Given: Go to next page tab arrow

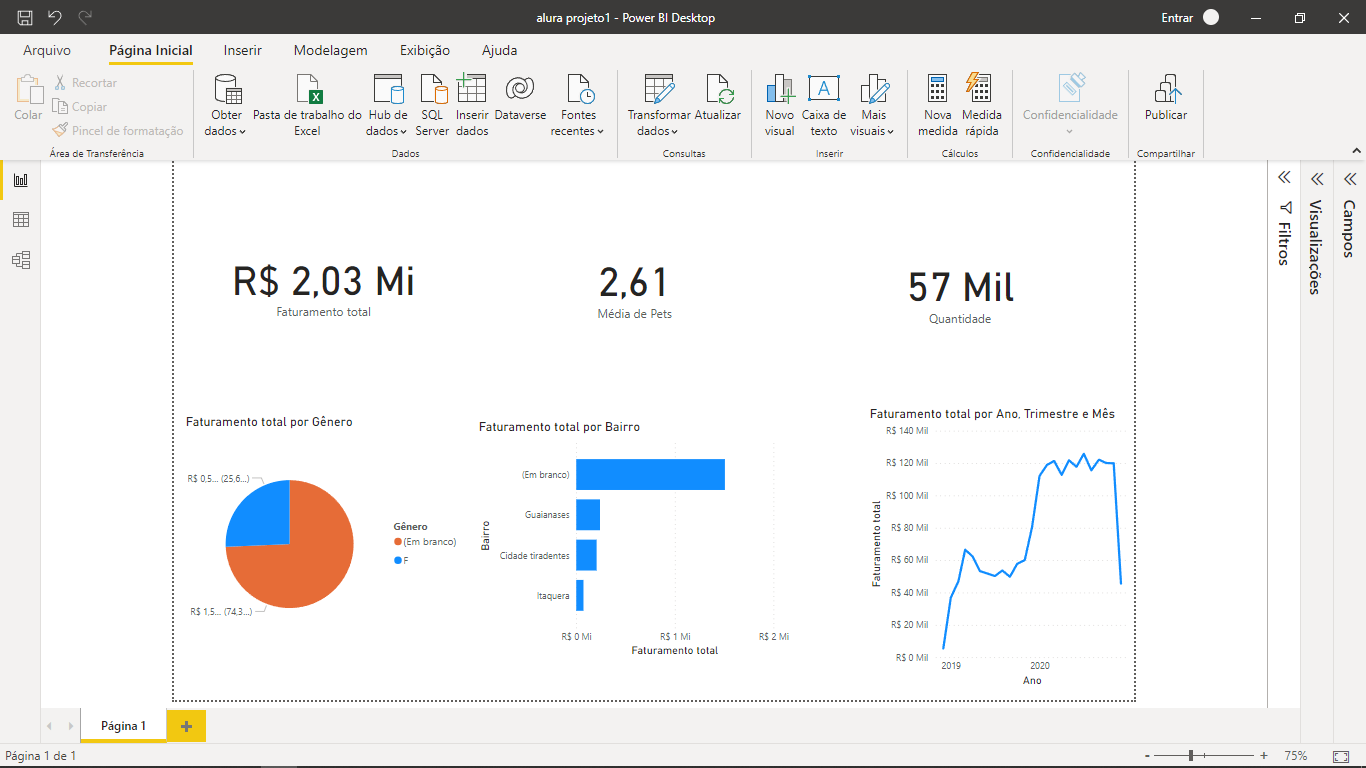Looking at the screenshot, I should pos(70,726).
